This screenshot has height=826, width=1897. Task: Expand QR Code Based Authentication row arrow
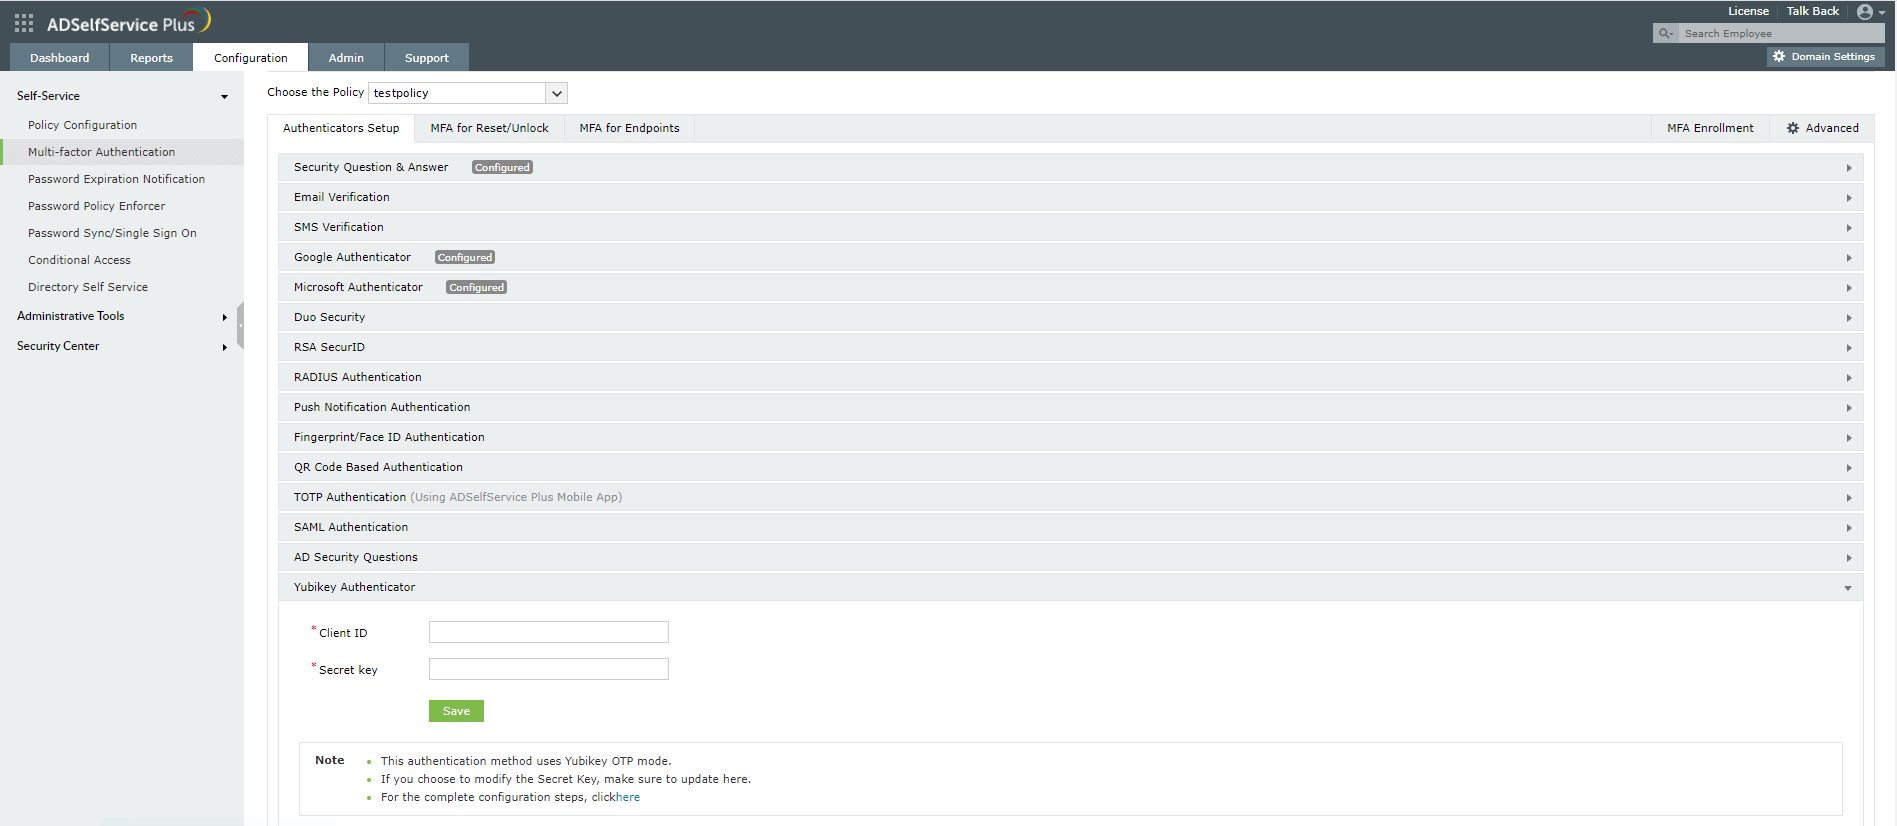tap(1849, 468)
